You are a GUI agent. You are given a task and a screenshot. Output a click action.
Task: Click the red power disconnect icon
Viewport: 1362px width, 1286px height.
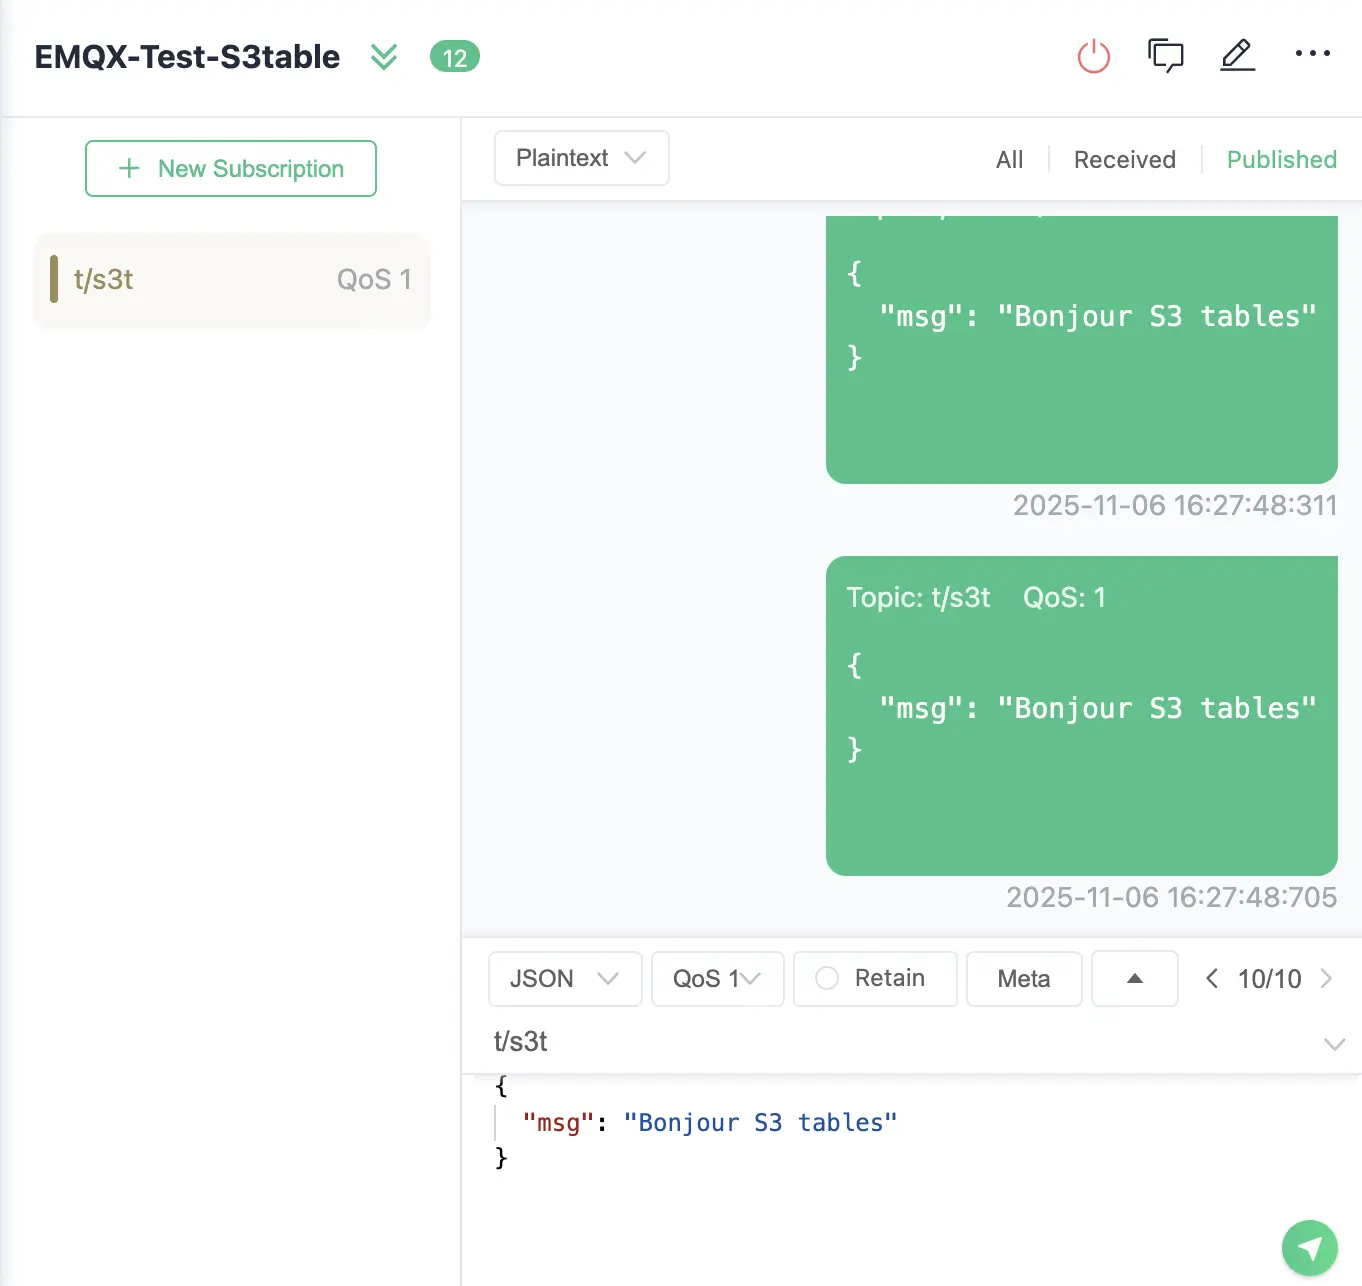1093,56
